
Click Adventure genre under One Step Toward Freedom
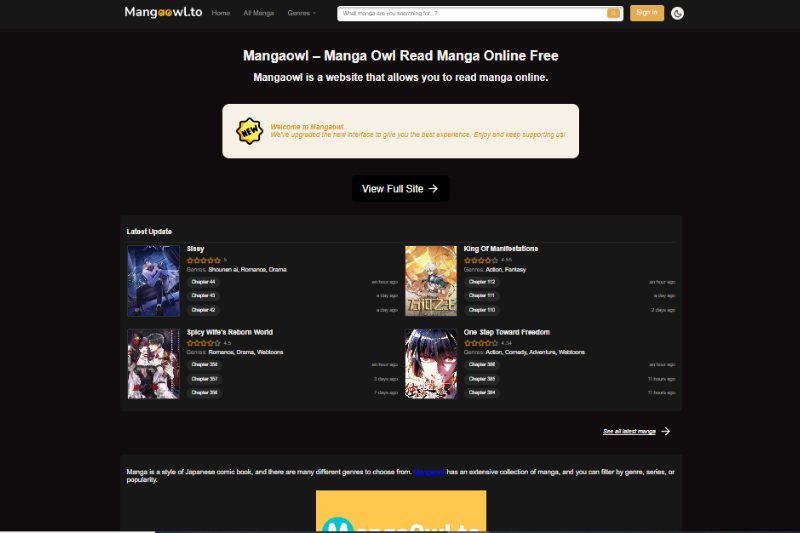click(542, 352)
